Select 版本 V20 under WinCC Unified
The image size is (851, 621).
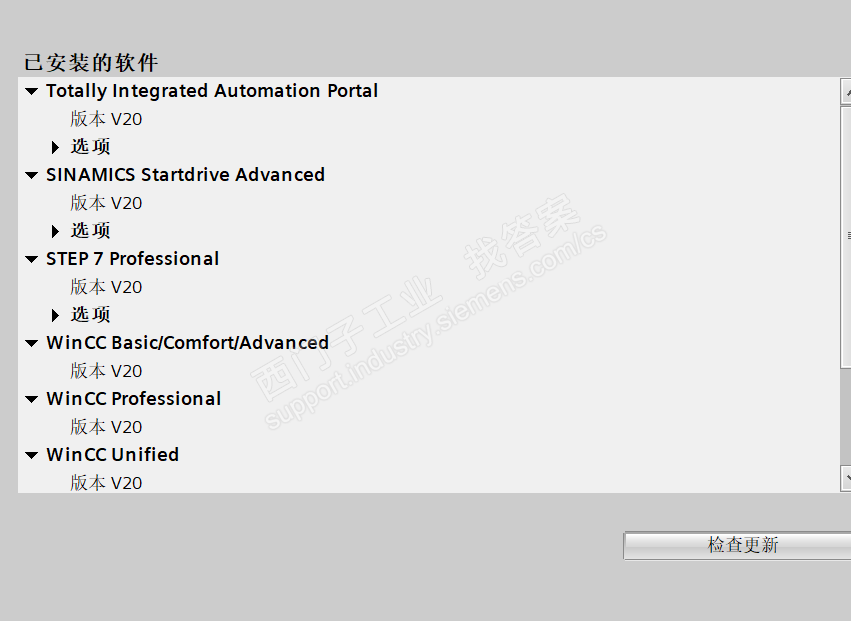tap(106, 483)
